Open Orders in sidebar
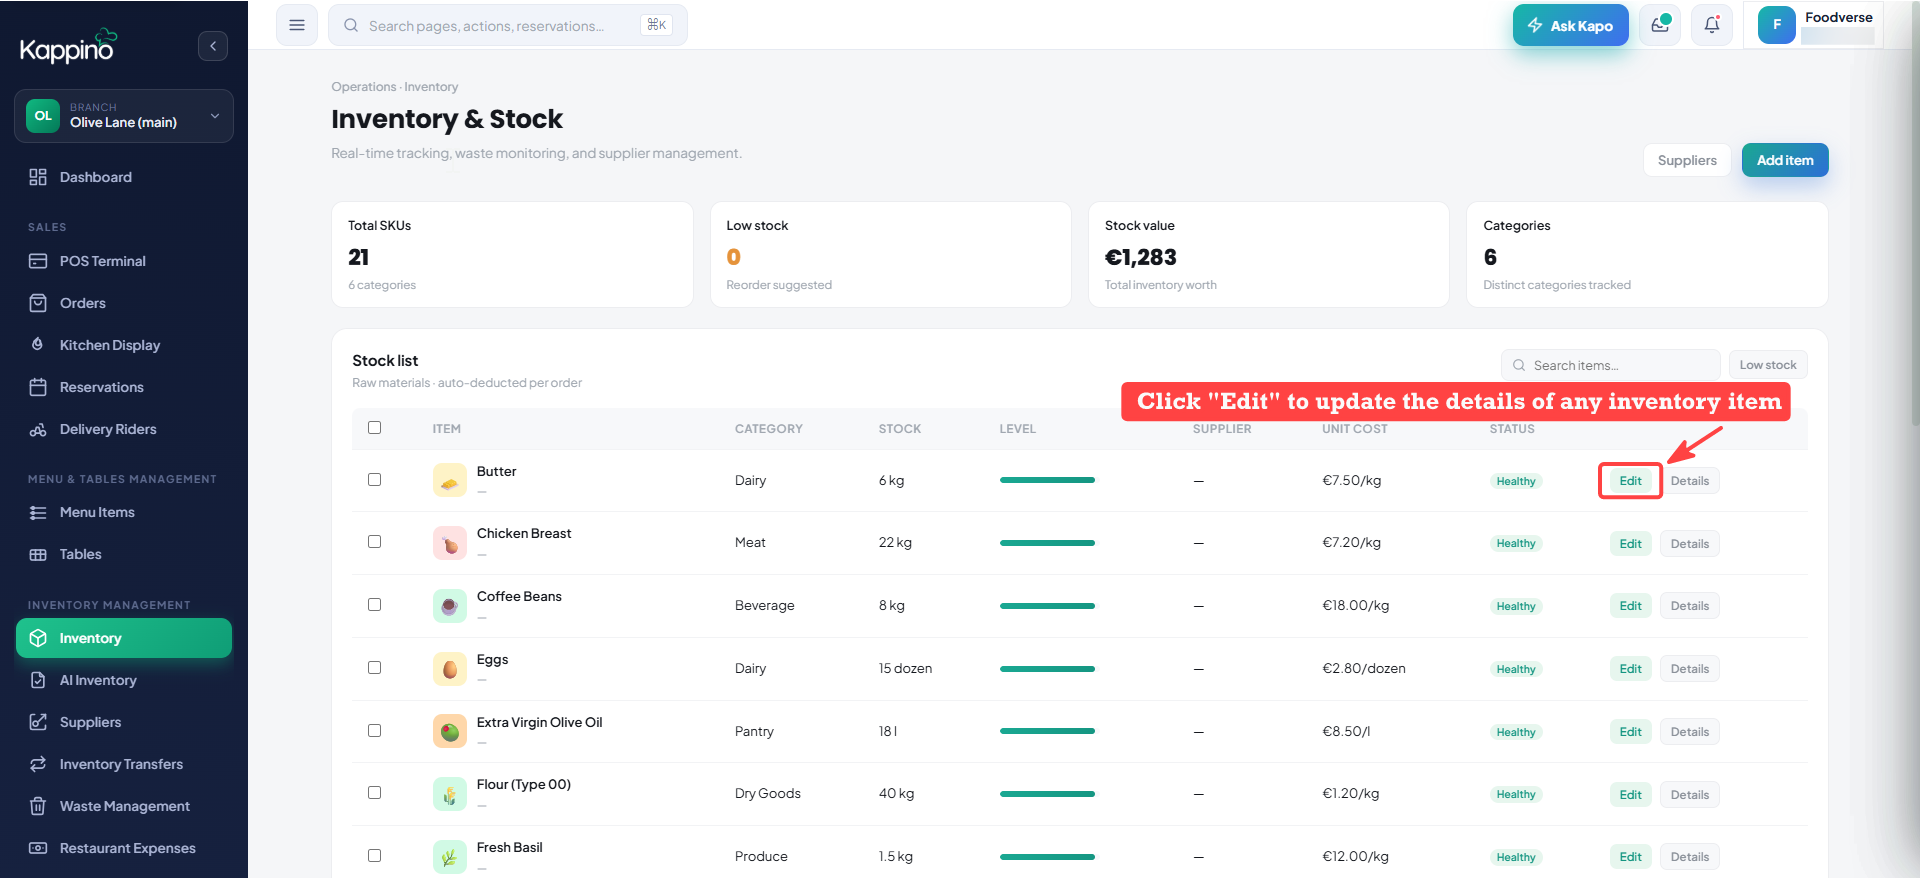The image size is (1920, 878). tap(124, 303)
